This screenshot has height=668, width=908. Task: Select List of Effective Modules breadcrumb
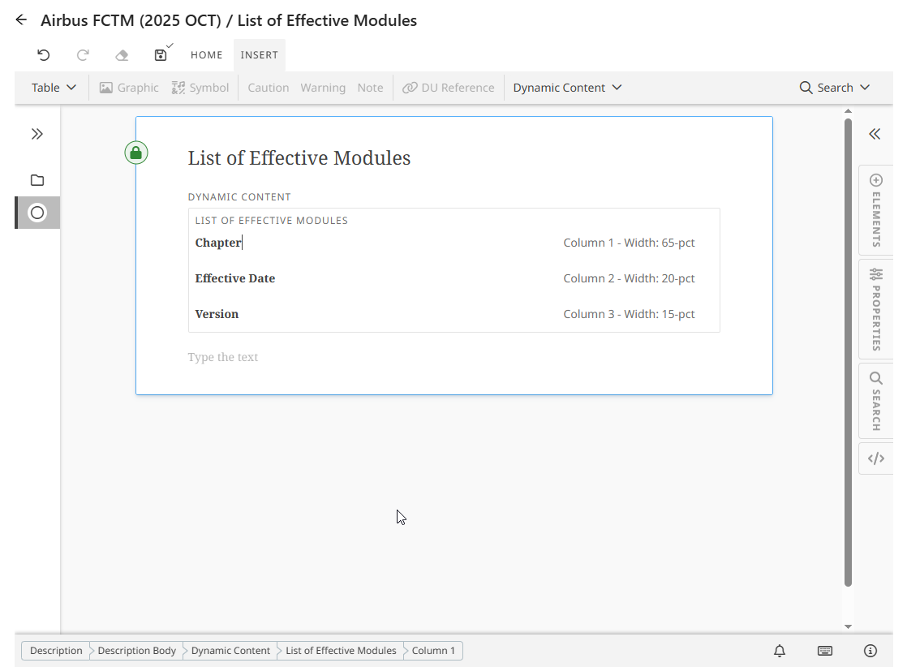tap(340, 651)
